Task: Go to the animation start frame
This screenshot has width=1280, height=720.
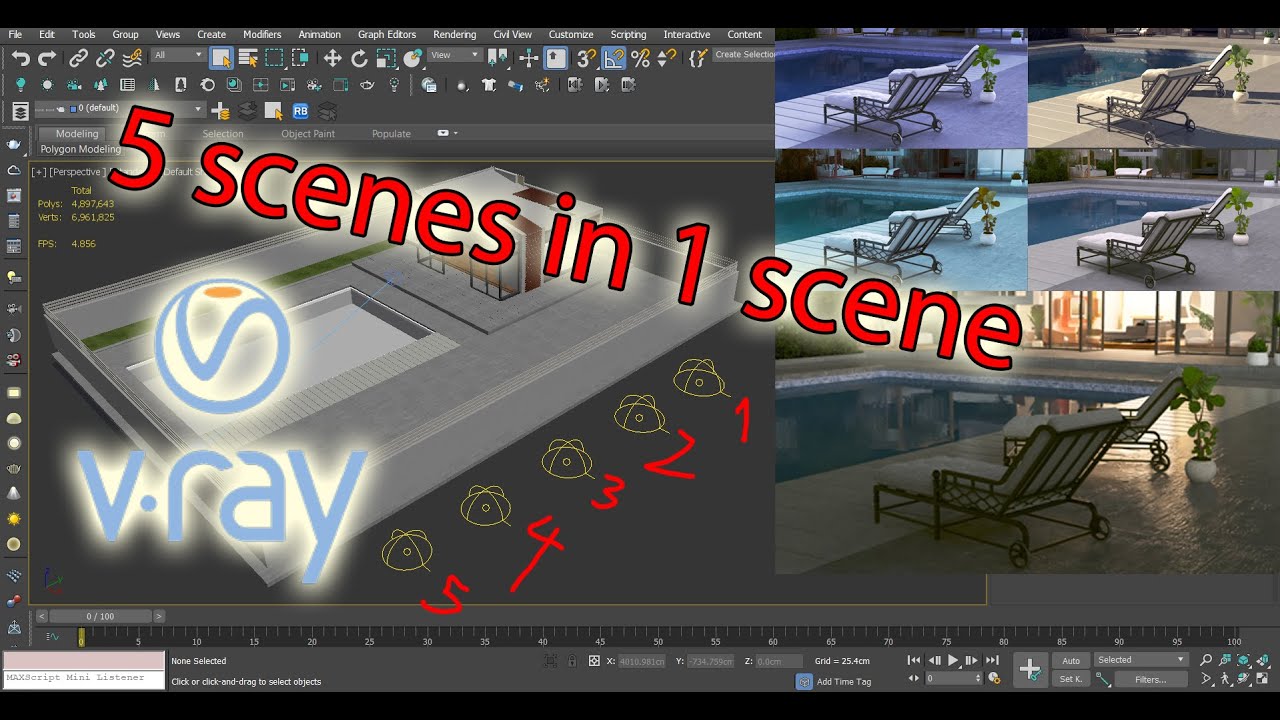Action: click(x=914, y=660)
